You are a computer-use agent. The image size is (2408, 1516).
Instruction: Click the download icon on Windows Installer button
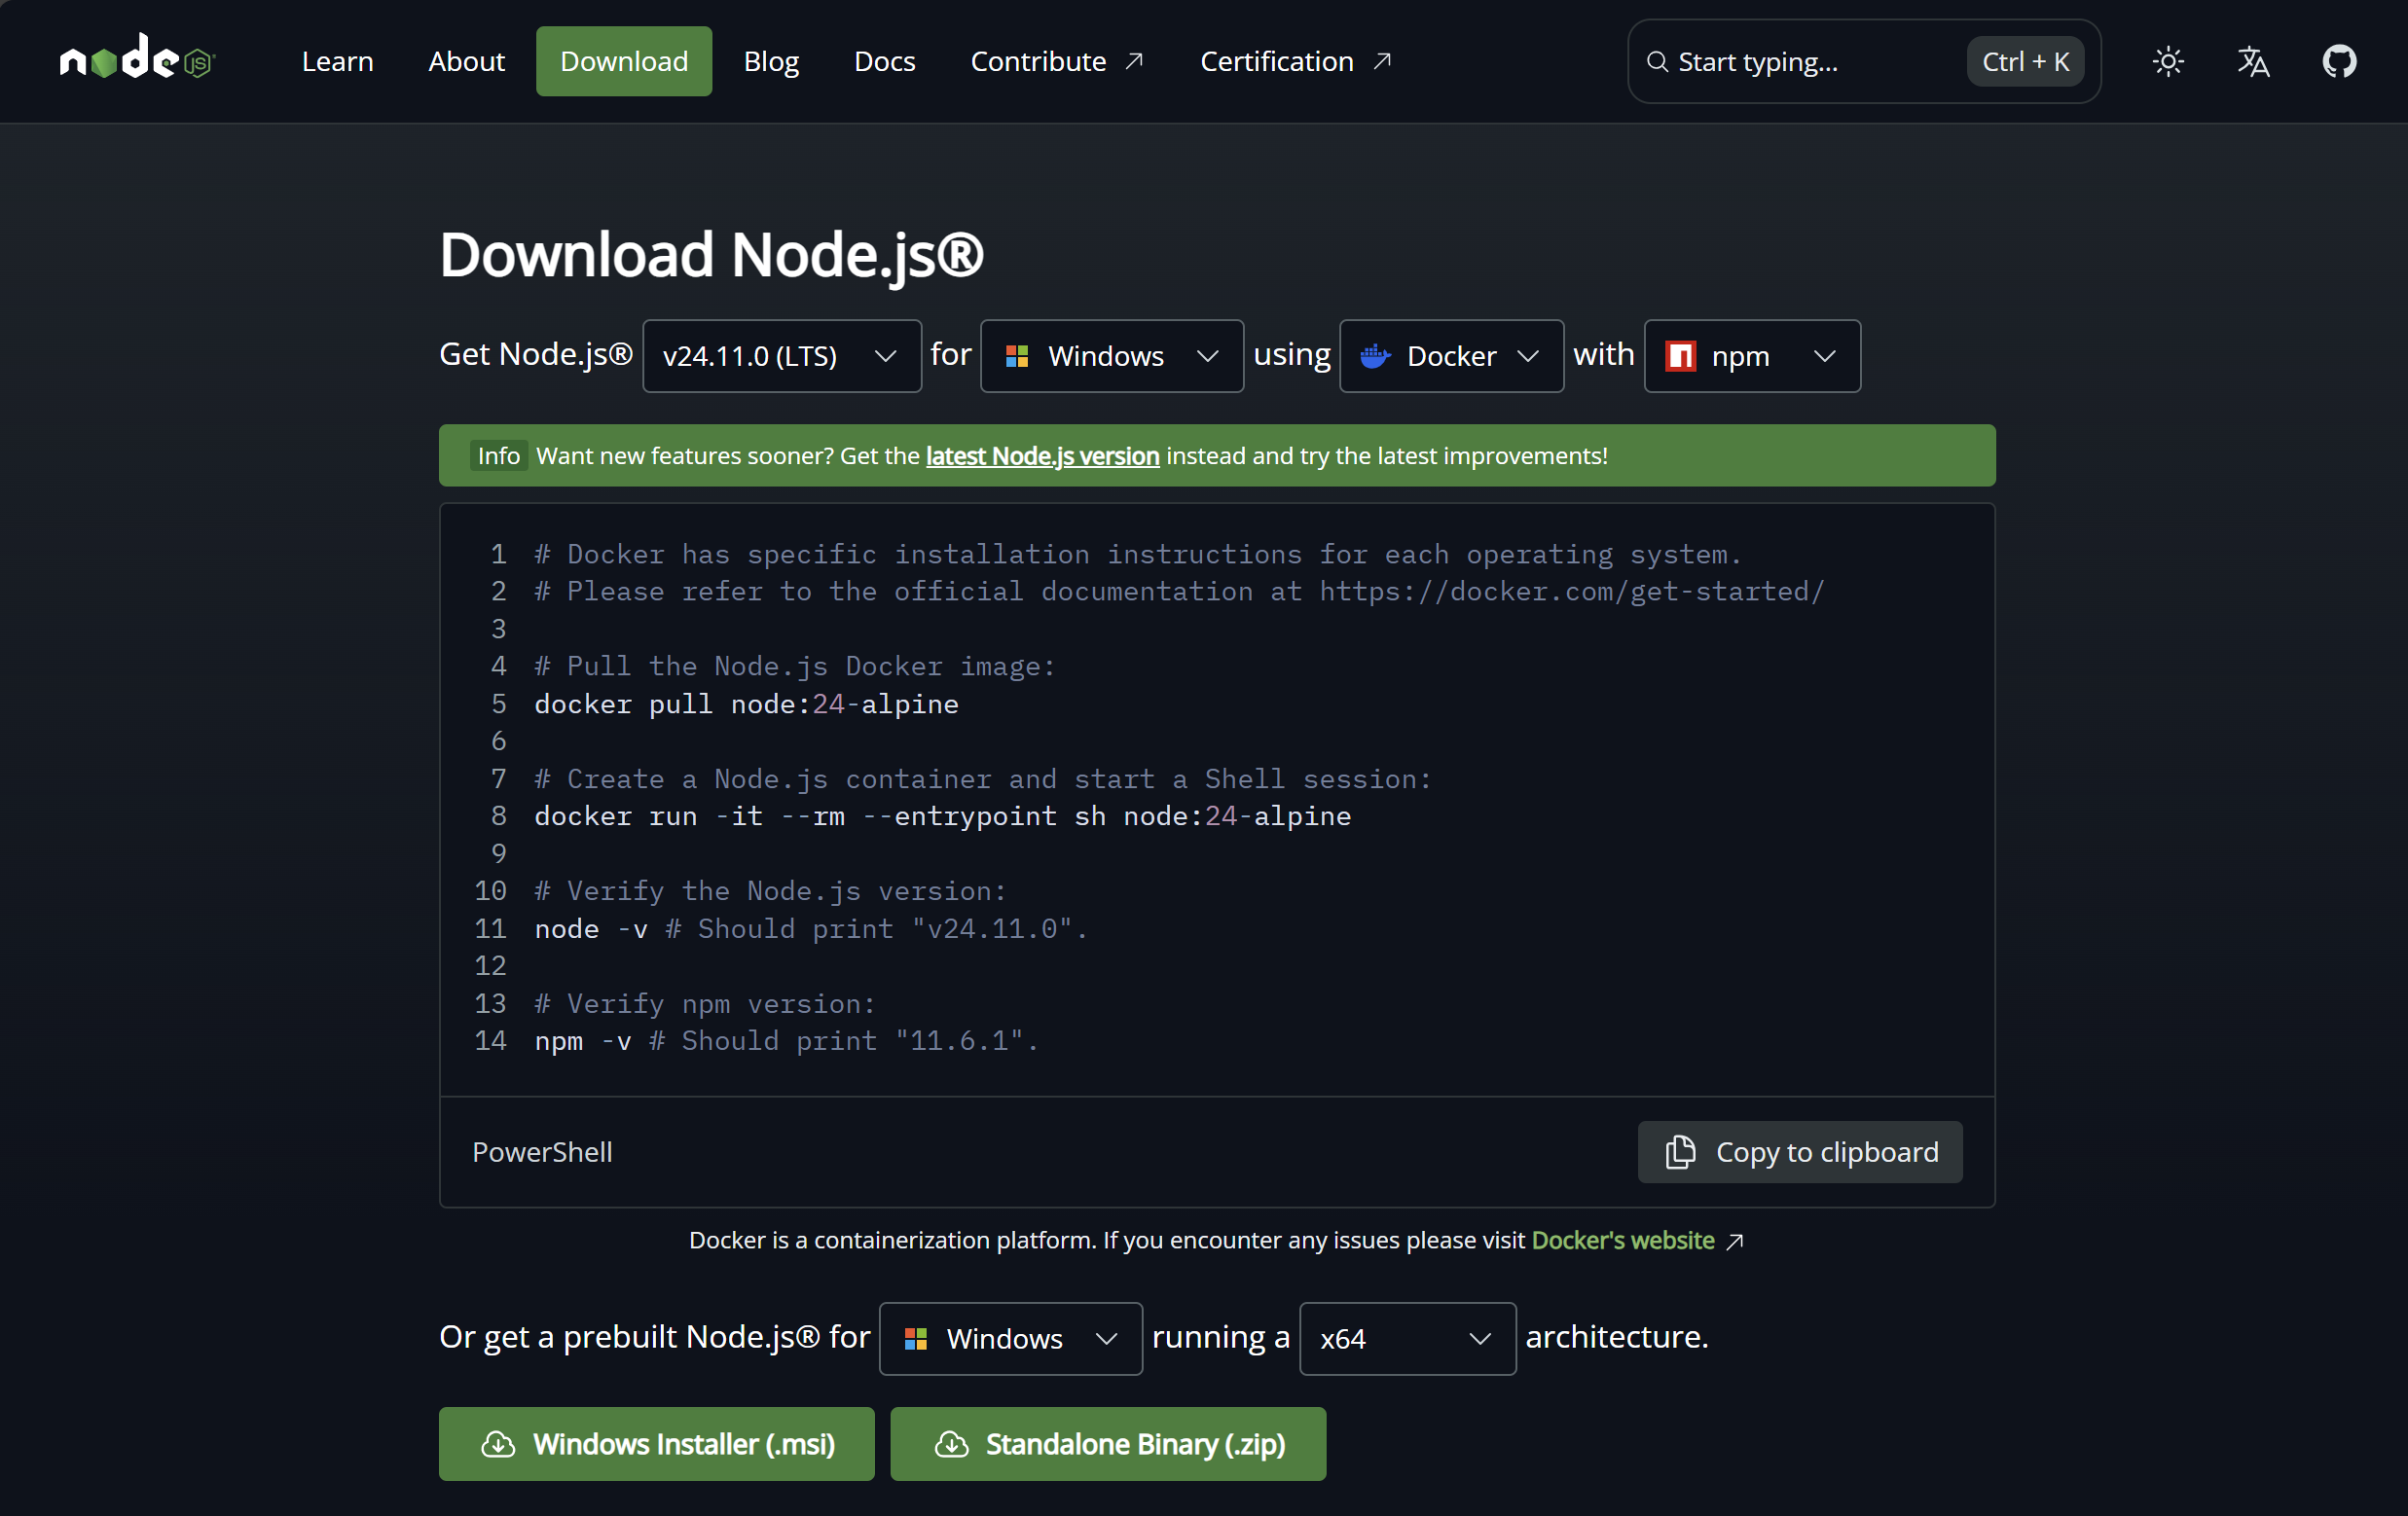499,1444
